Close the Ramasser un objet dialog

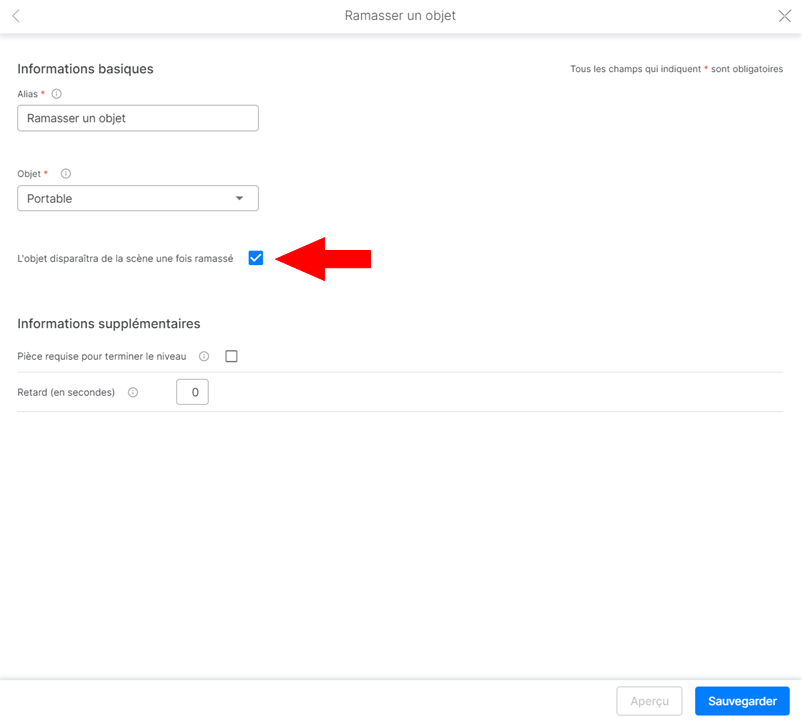(784, 16)
